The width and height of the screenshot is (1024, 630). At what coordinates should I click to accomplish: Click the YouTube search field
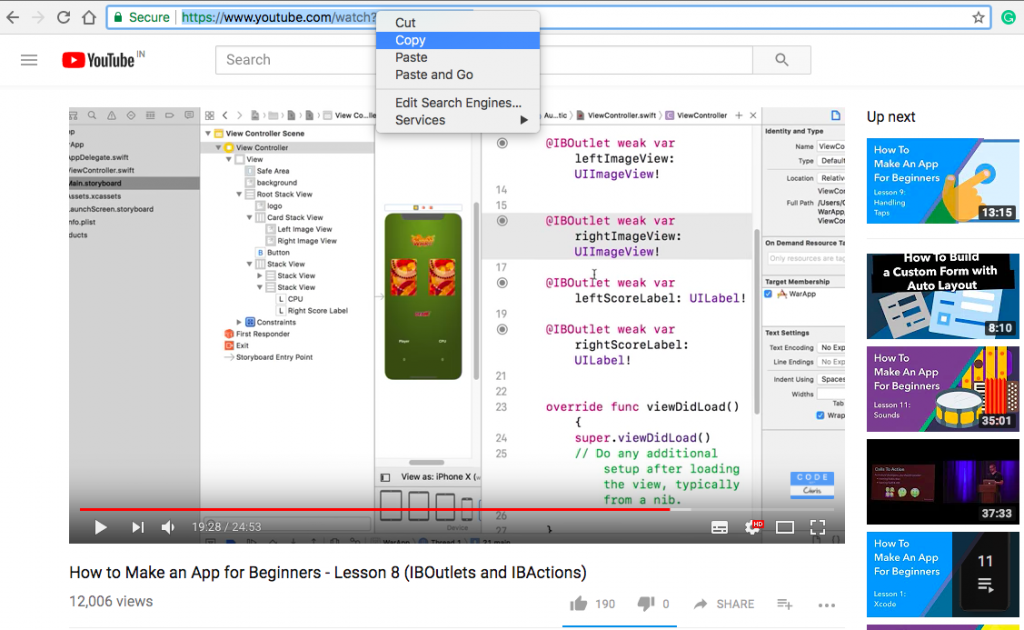[x=484, y=60]
